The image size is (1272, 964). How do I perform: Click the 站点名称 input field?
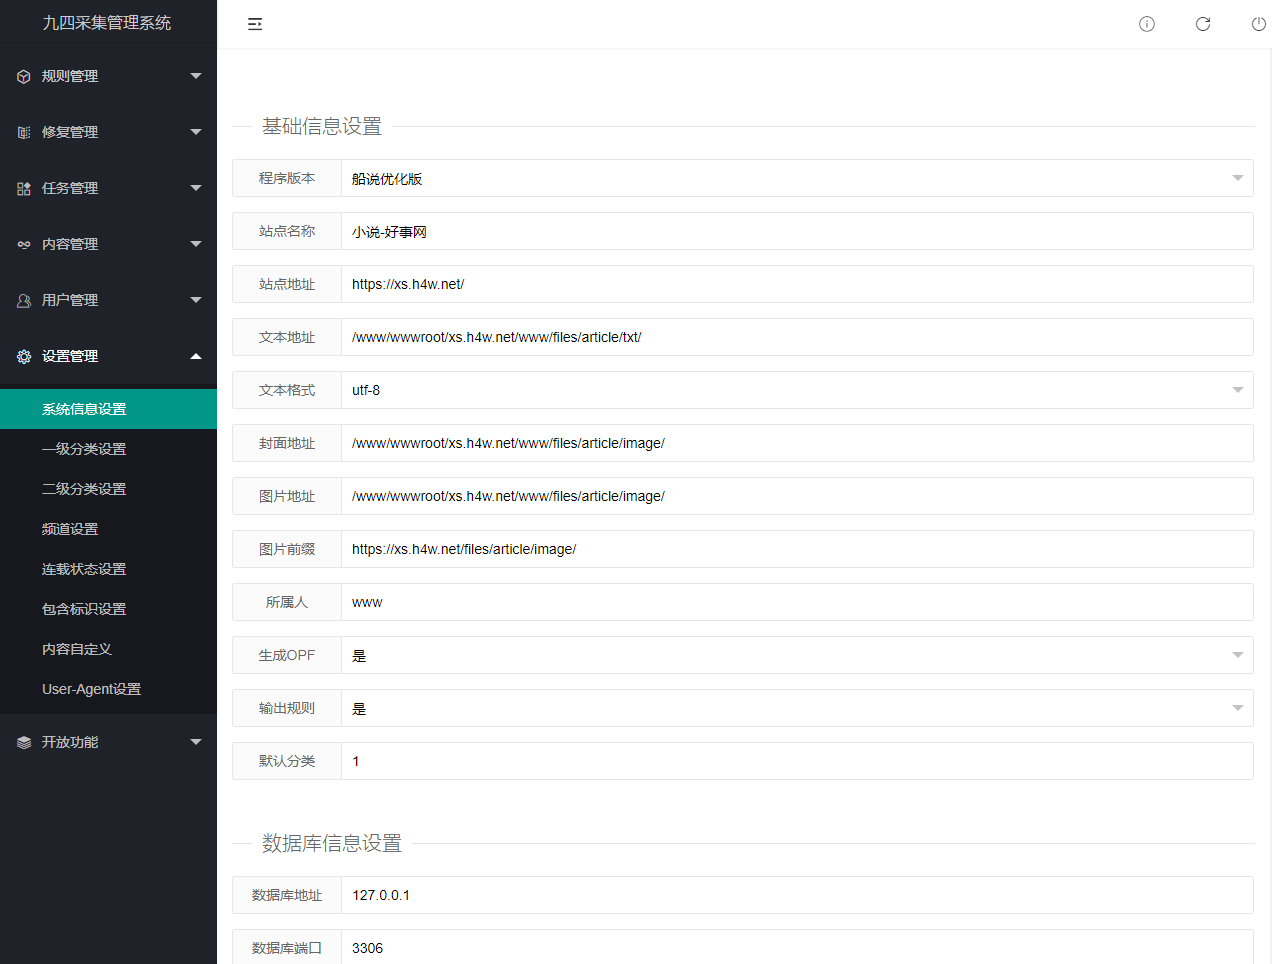pos(796,231)
